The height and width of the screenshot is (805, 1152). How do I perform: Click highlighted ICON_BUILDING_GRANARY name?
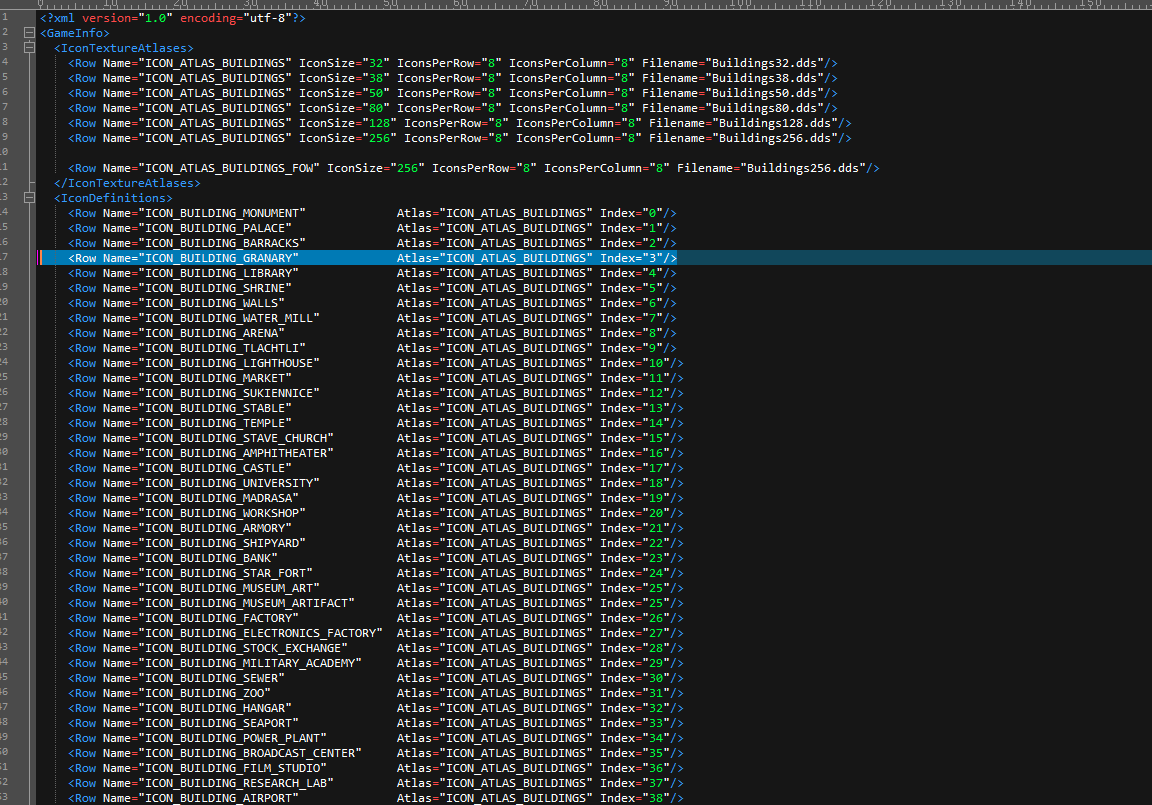[x=219, y=258]
